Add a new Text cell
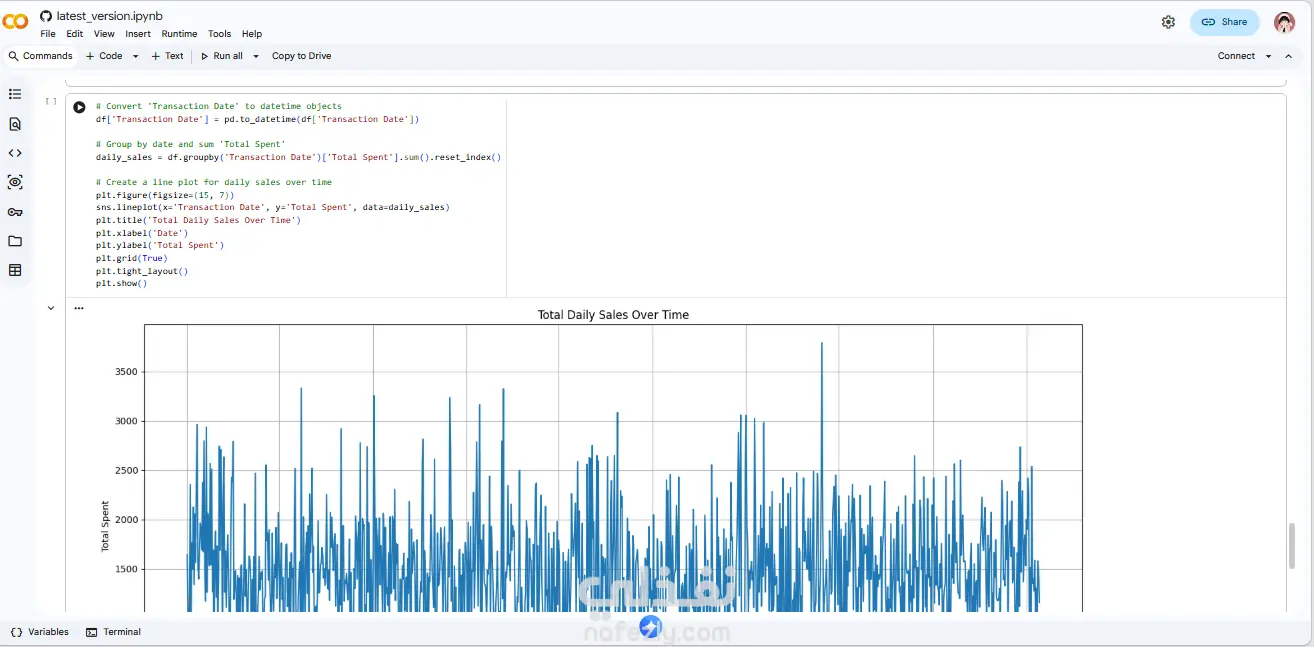 pyautogui.click(x=167, y=56)
